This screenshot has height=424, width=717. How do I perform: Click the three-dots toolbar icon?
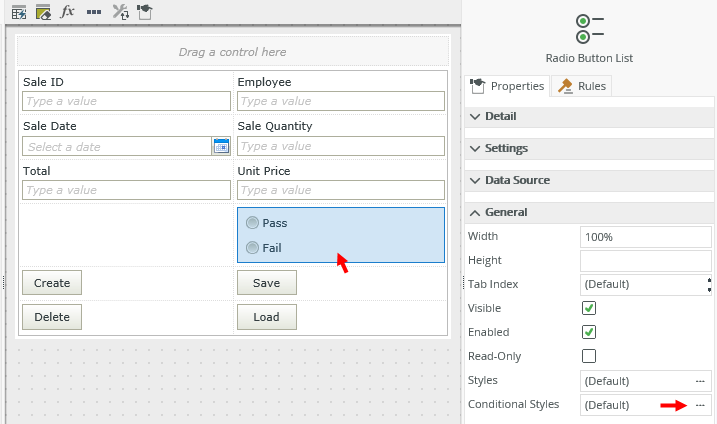[94, 12]
